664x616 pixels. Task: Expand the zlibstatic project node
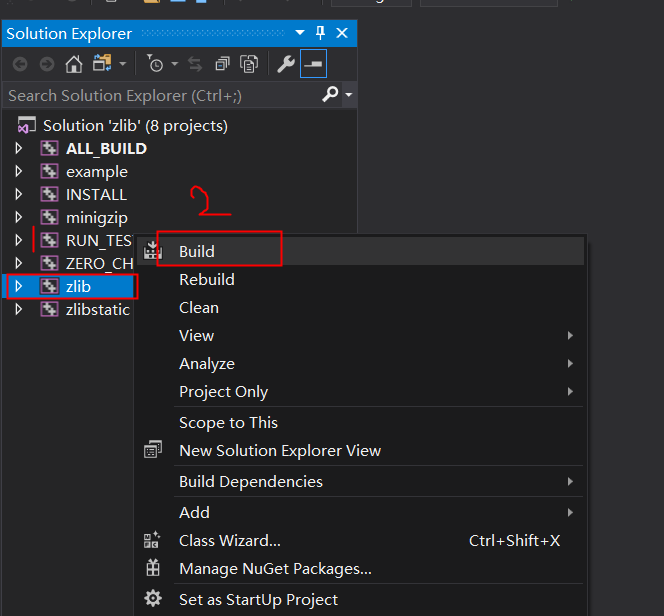pyautogui.click(x=19, y=309)
